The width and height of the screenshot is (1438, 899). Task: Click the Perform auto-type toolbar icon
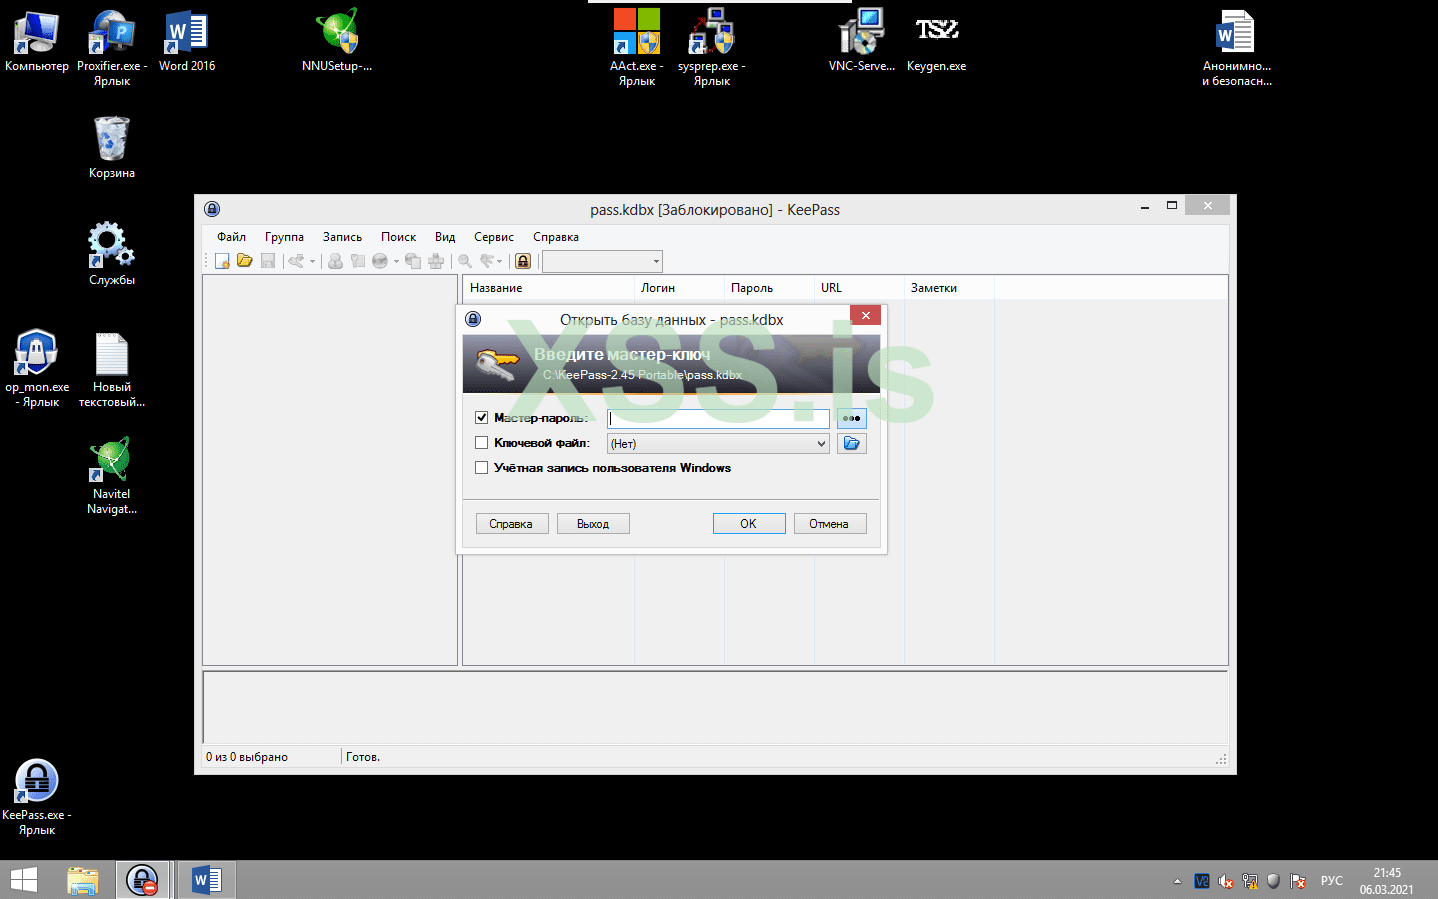436,261
